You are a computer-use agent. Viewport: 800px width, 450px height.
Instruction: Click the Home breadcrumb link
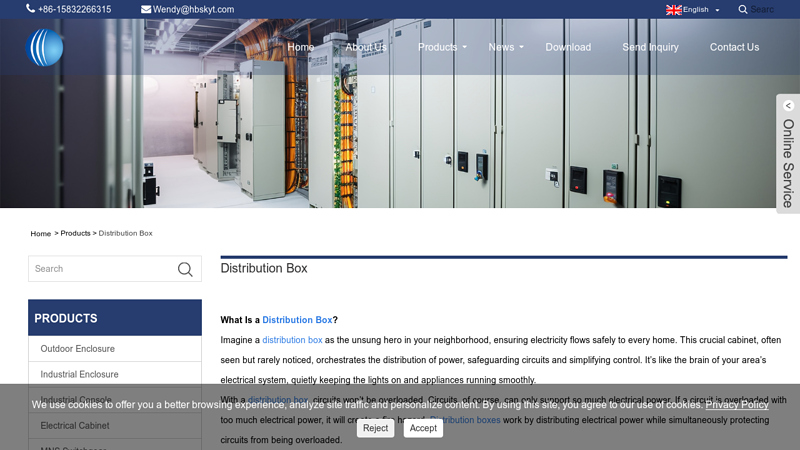(40, 234)
